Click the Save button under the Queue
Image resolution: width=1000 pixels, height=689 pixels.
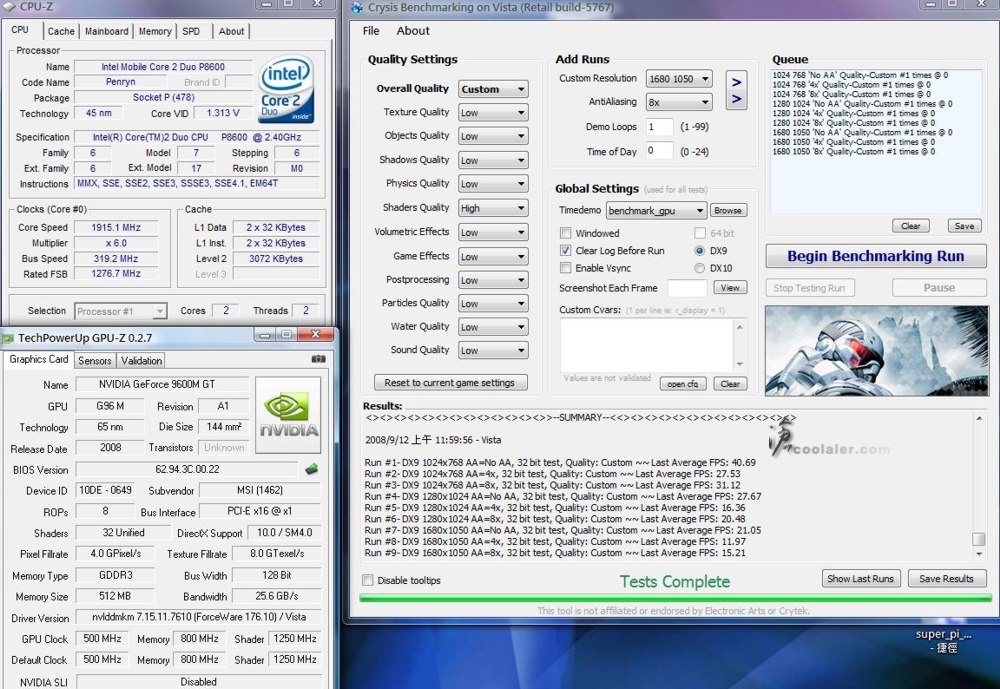[964, 226]
